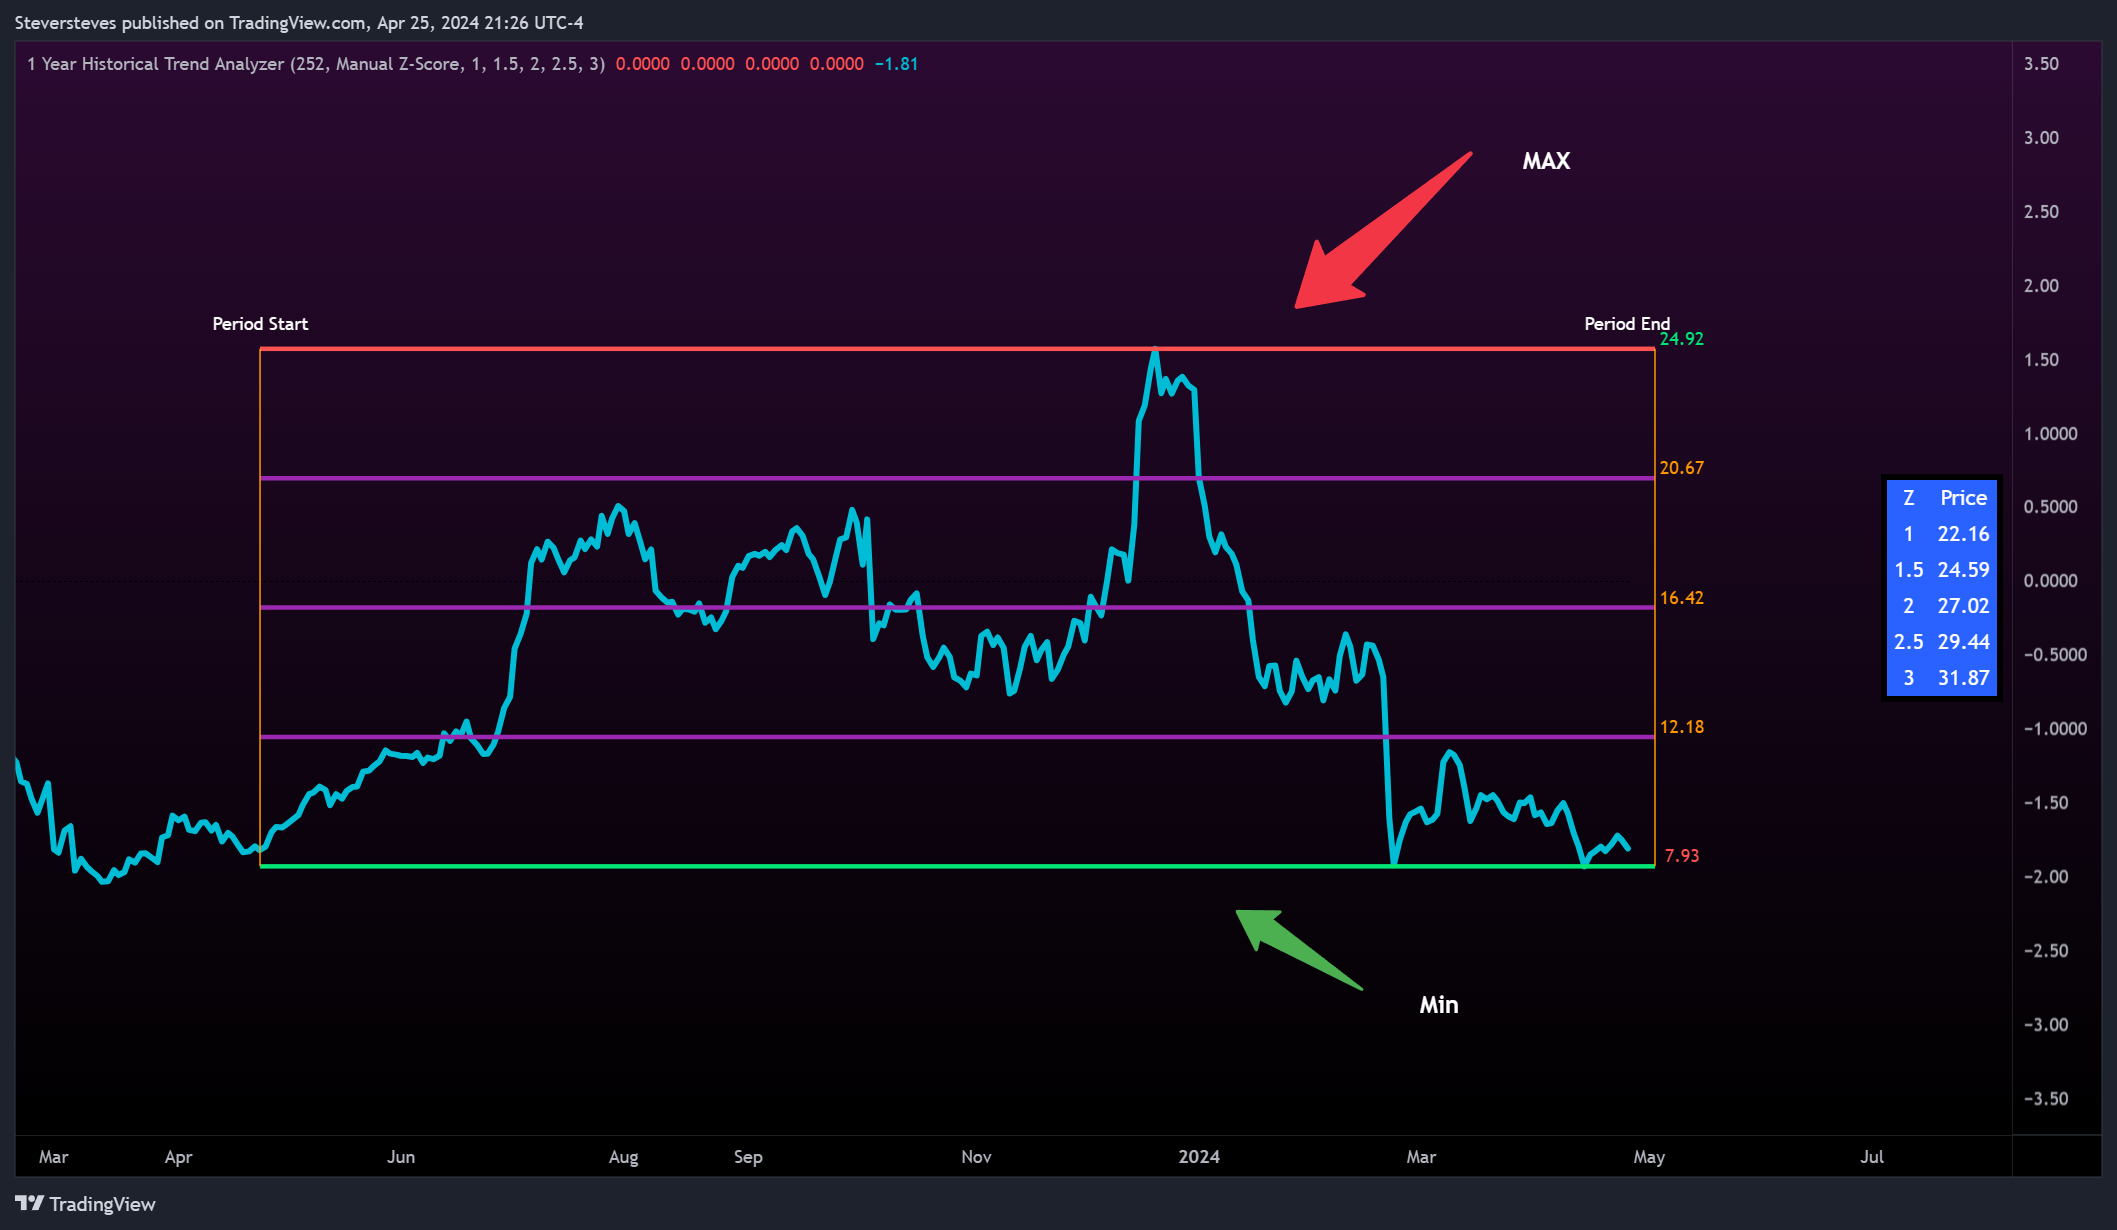
Task: Click the TradingView logo icon
Action: tap(30, 1203)
